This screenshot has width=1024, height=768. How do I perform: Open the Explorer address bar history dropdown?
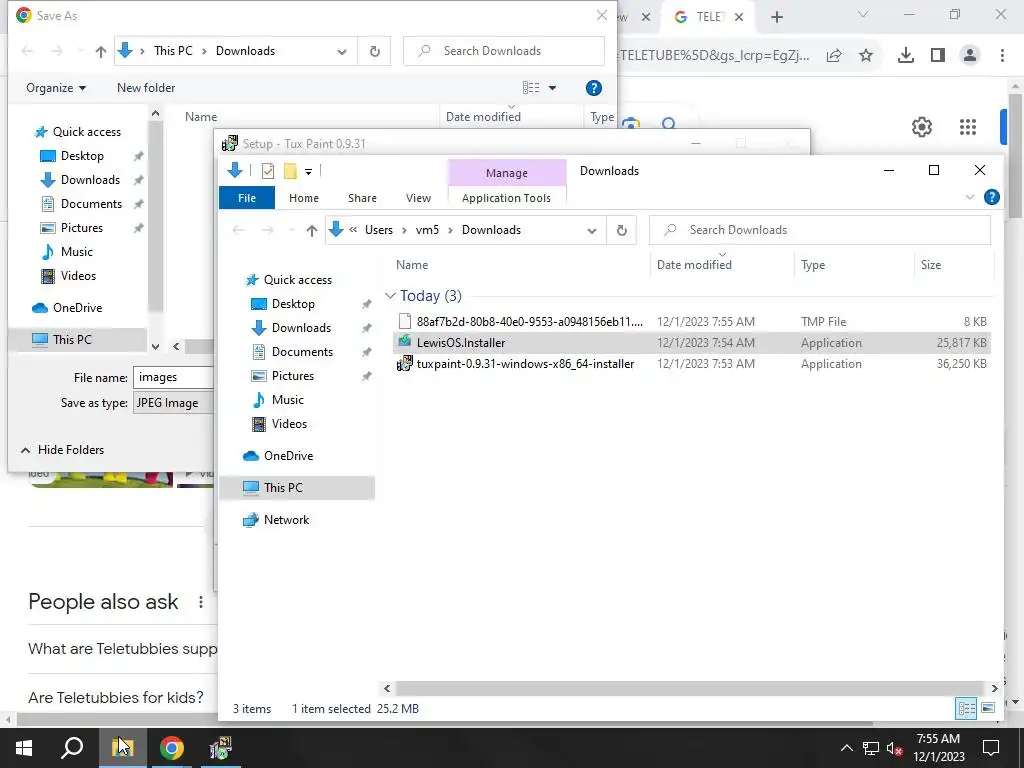tap(592, 231)
